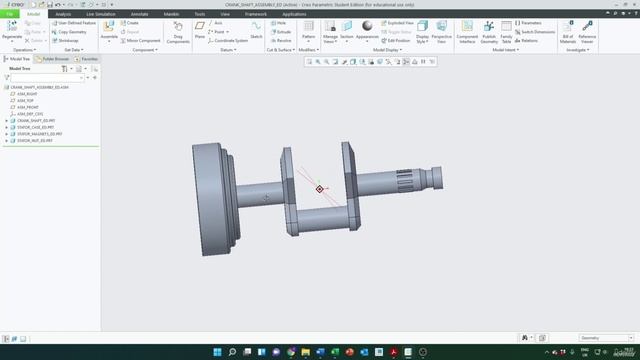Select the Drag Components tool
This screenshot has width=640, height=360.
tap(178, 32)
